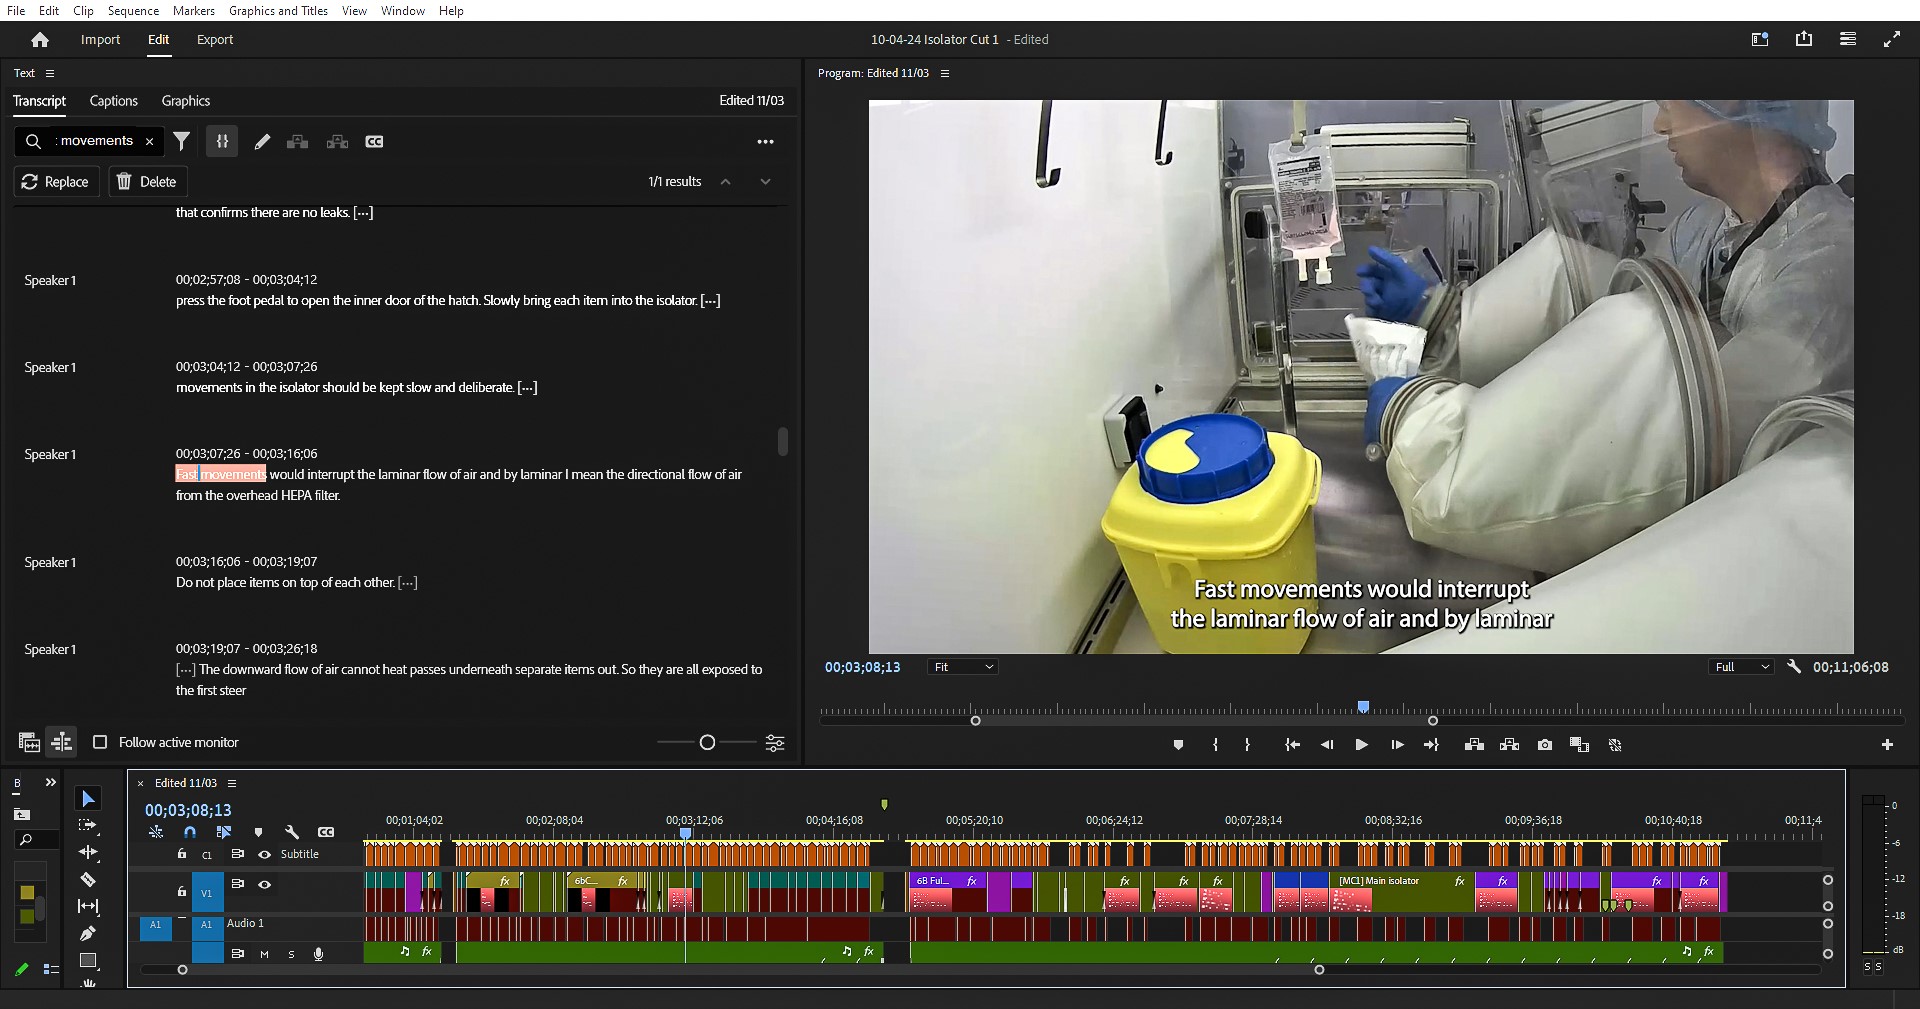1920x1009 pixels.
Task: Click the Home icon
Action: pyautogui.click(x=40, y=40)
